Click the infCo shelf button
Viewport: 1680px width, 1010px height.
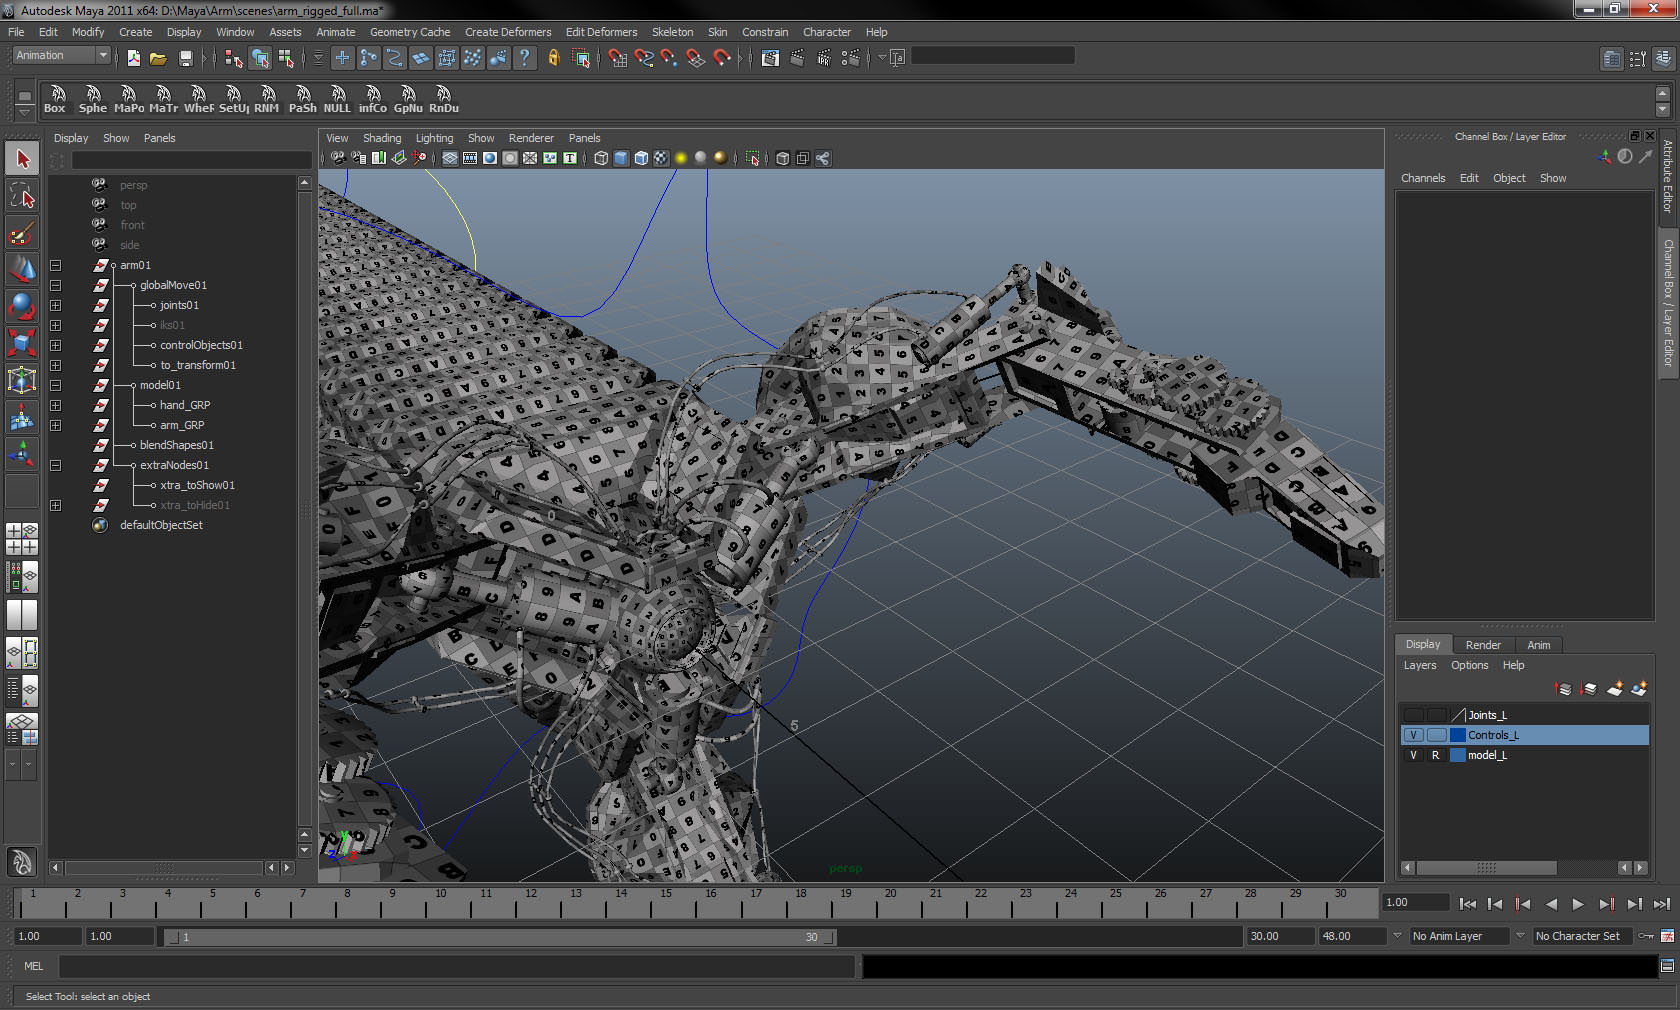372,100
